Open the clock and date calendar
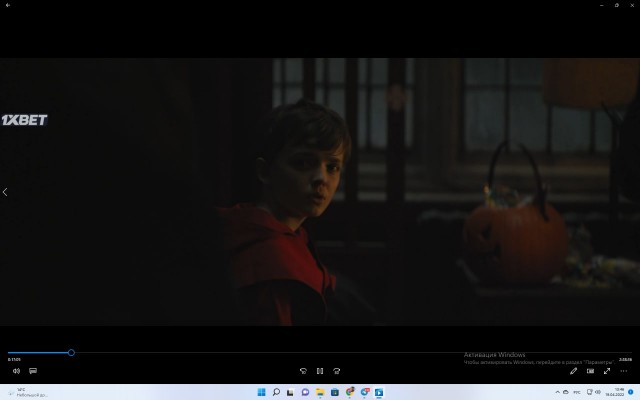Screen dimensions: 640x400 pyautogui.click(x=615, y=392)
